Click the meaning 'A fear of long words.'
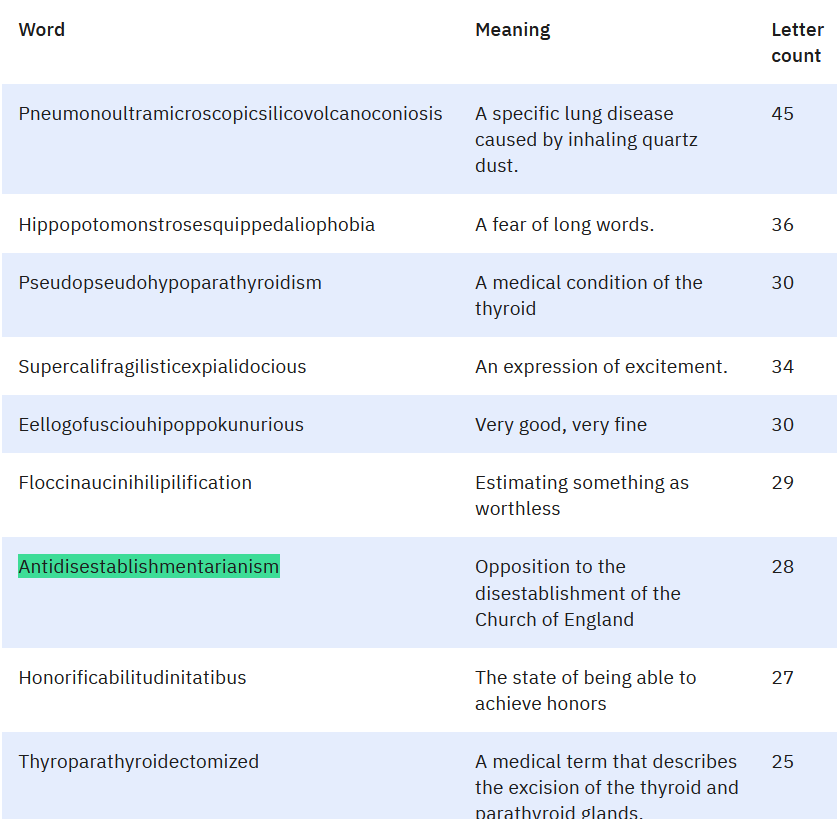 564,225
